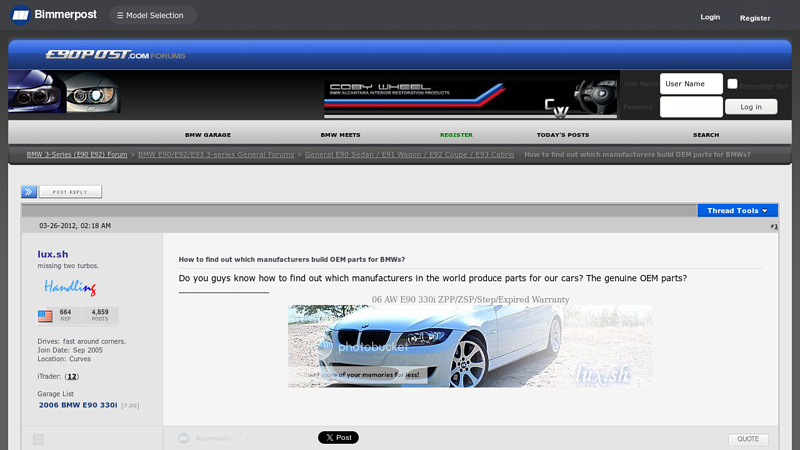The image size is (800, 450).
Task: Go to General E90 Sedan / E91 Wagon breadcrumb
Action: click(409, 154)
